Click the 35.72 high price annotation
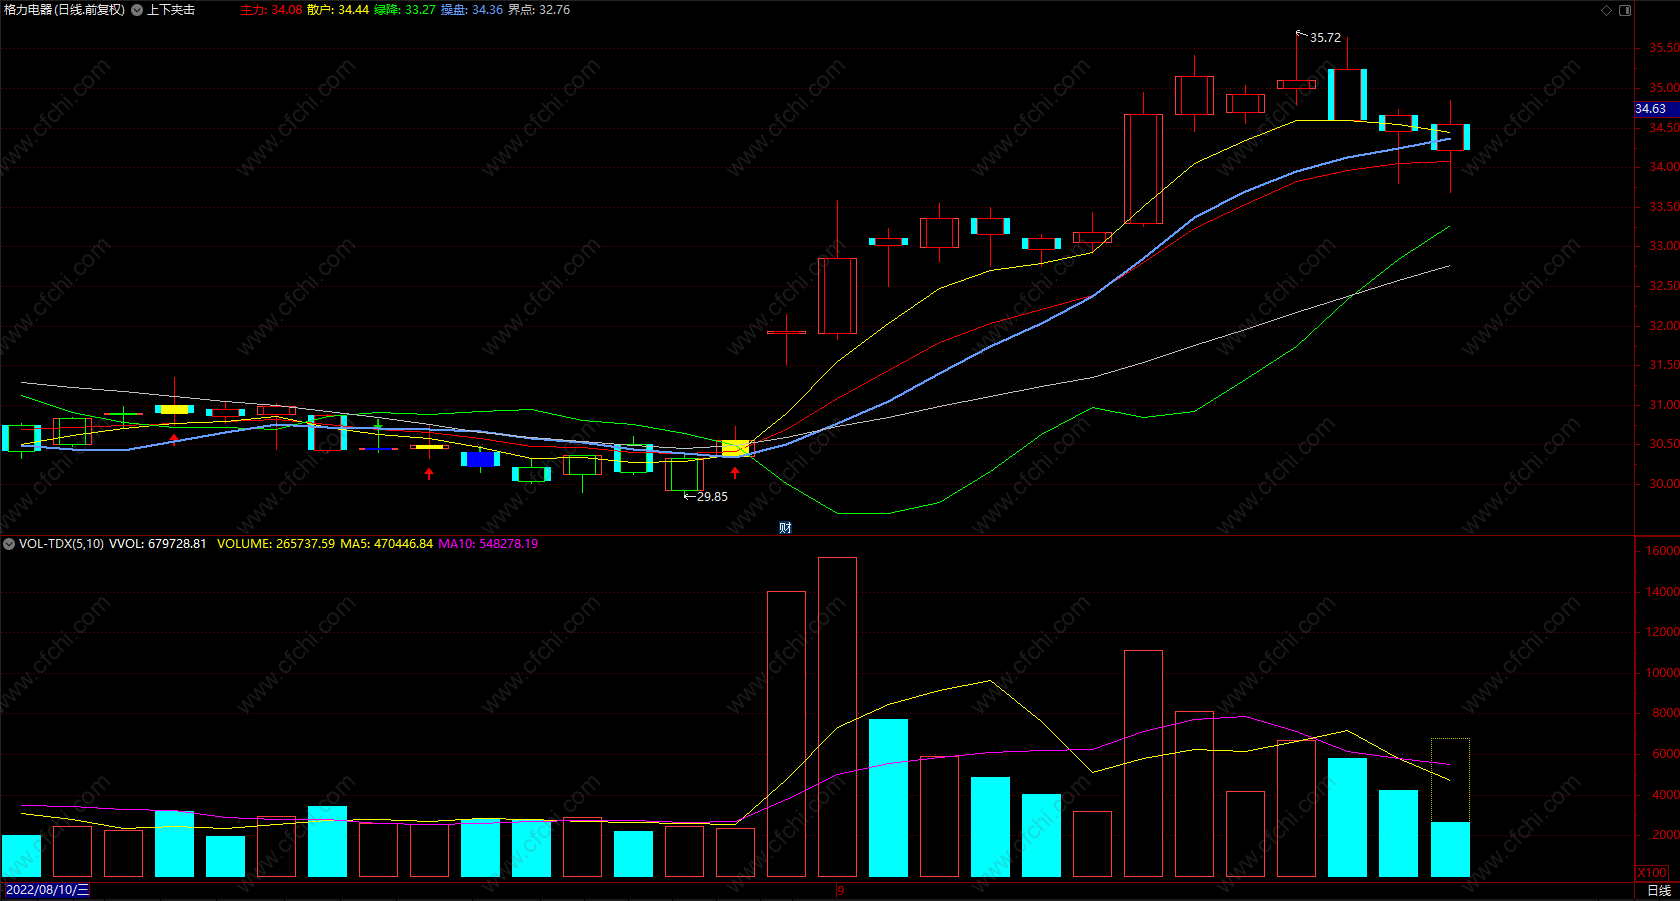1680x901 pixels. tap(1325, 38)
